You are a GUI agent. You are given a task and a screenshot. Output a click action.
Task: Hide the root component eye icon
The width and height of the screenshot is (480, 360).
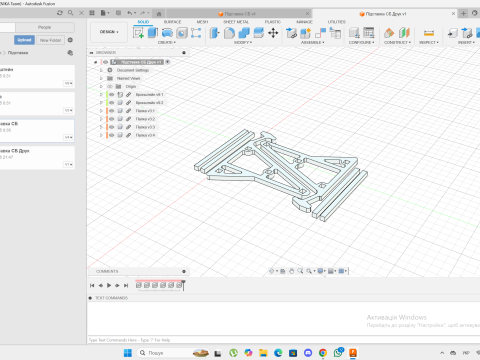click(105, 62)
